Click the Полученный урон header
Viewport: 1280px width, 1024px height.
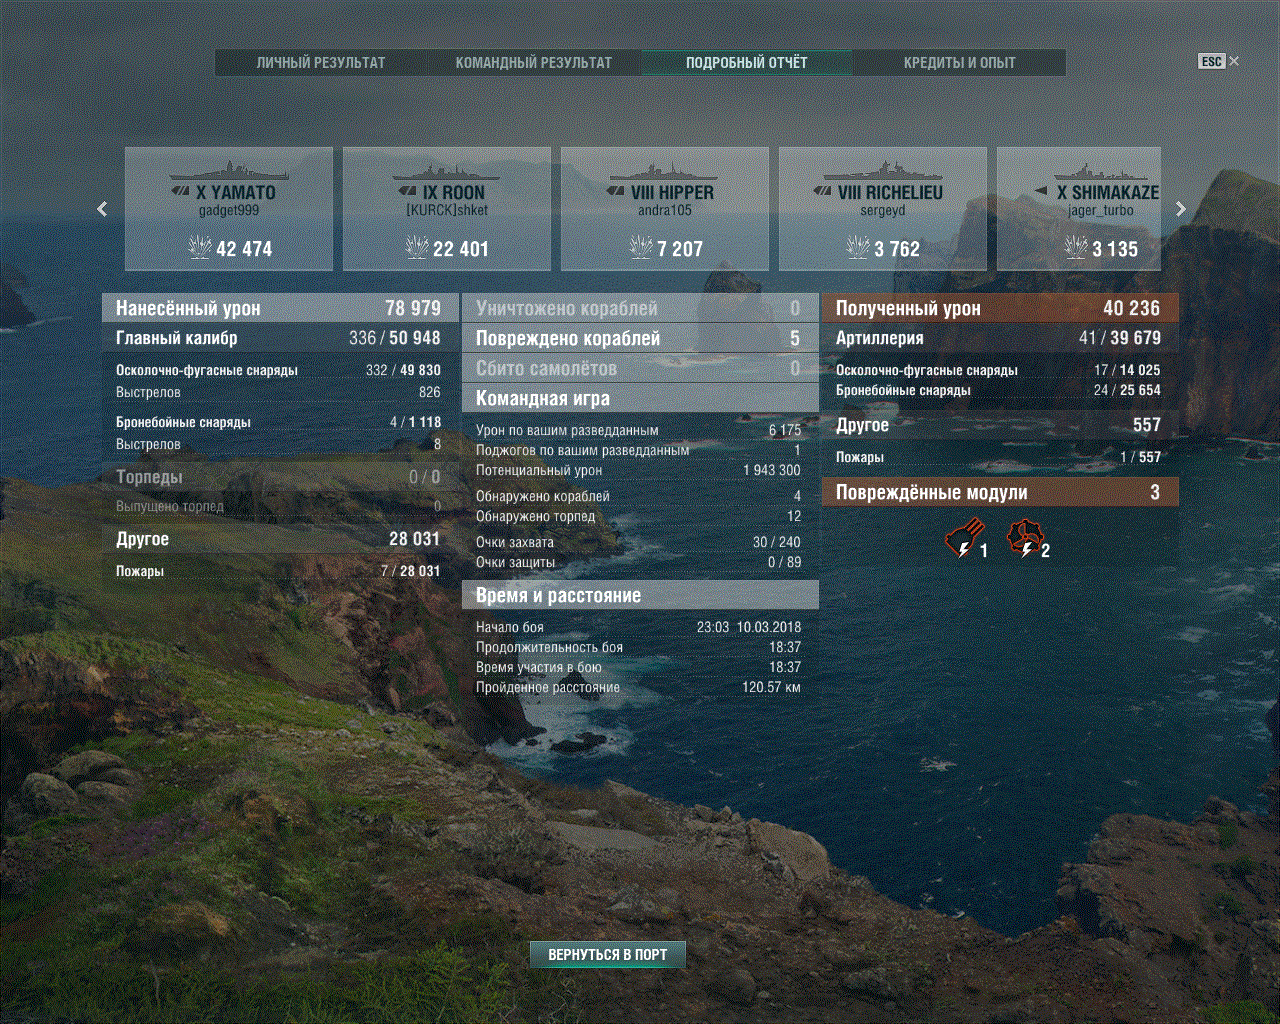[1000, 308]
